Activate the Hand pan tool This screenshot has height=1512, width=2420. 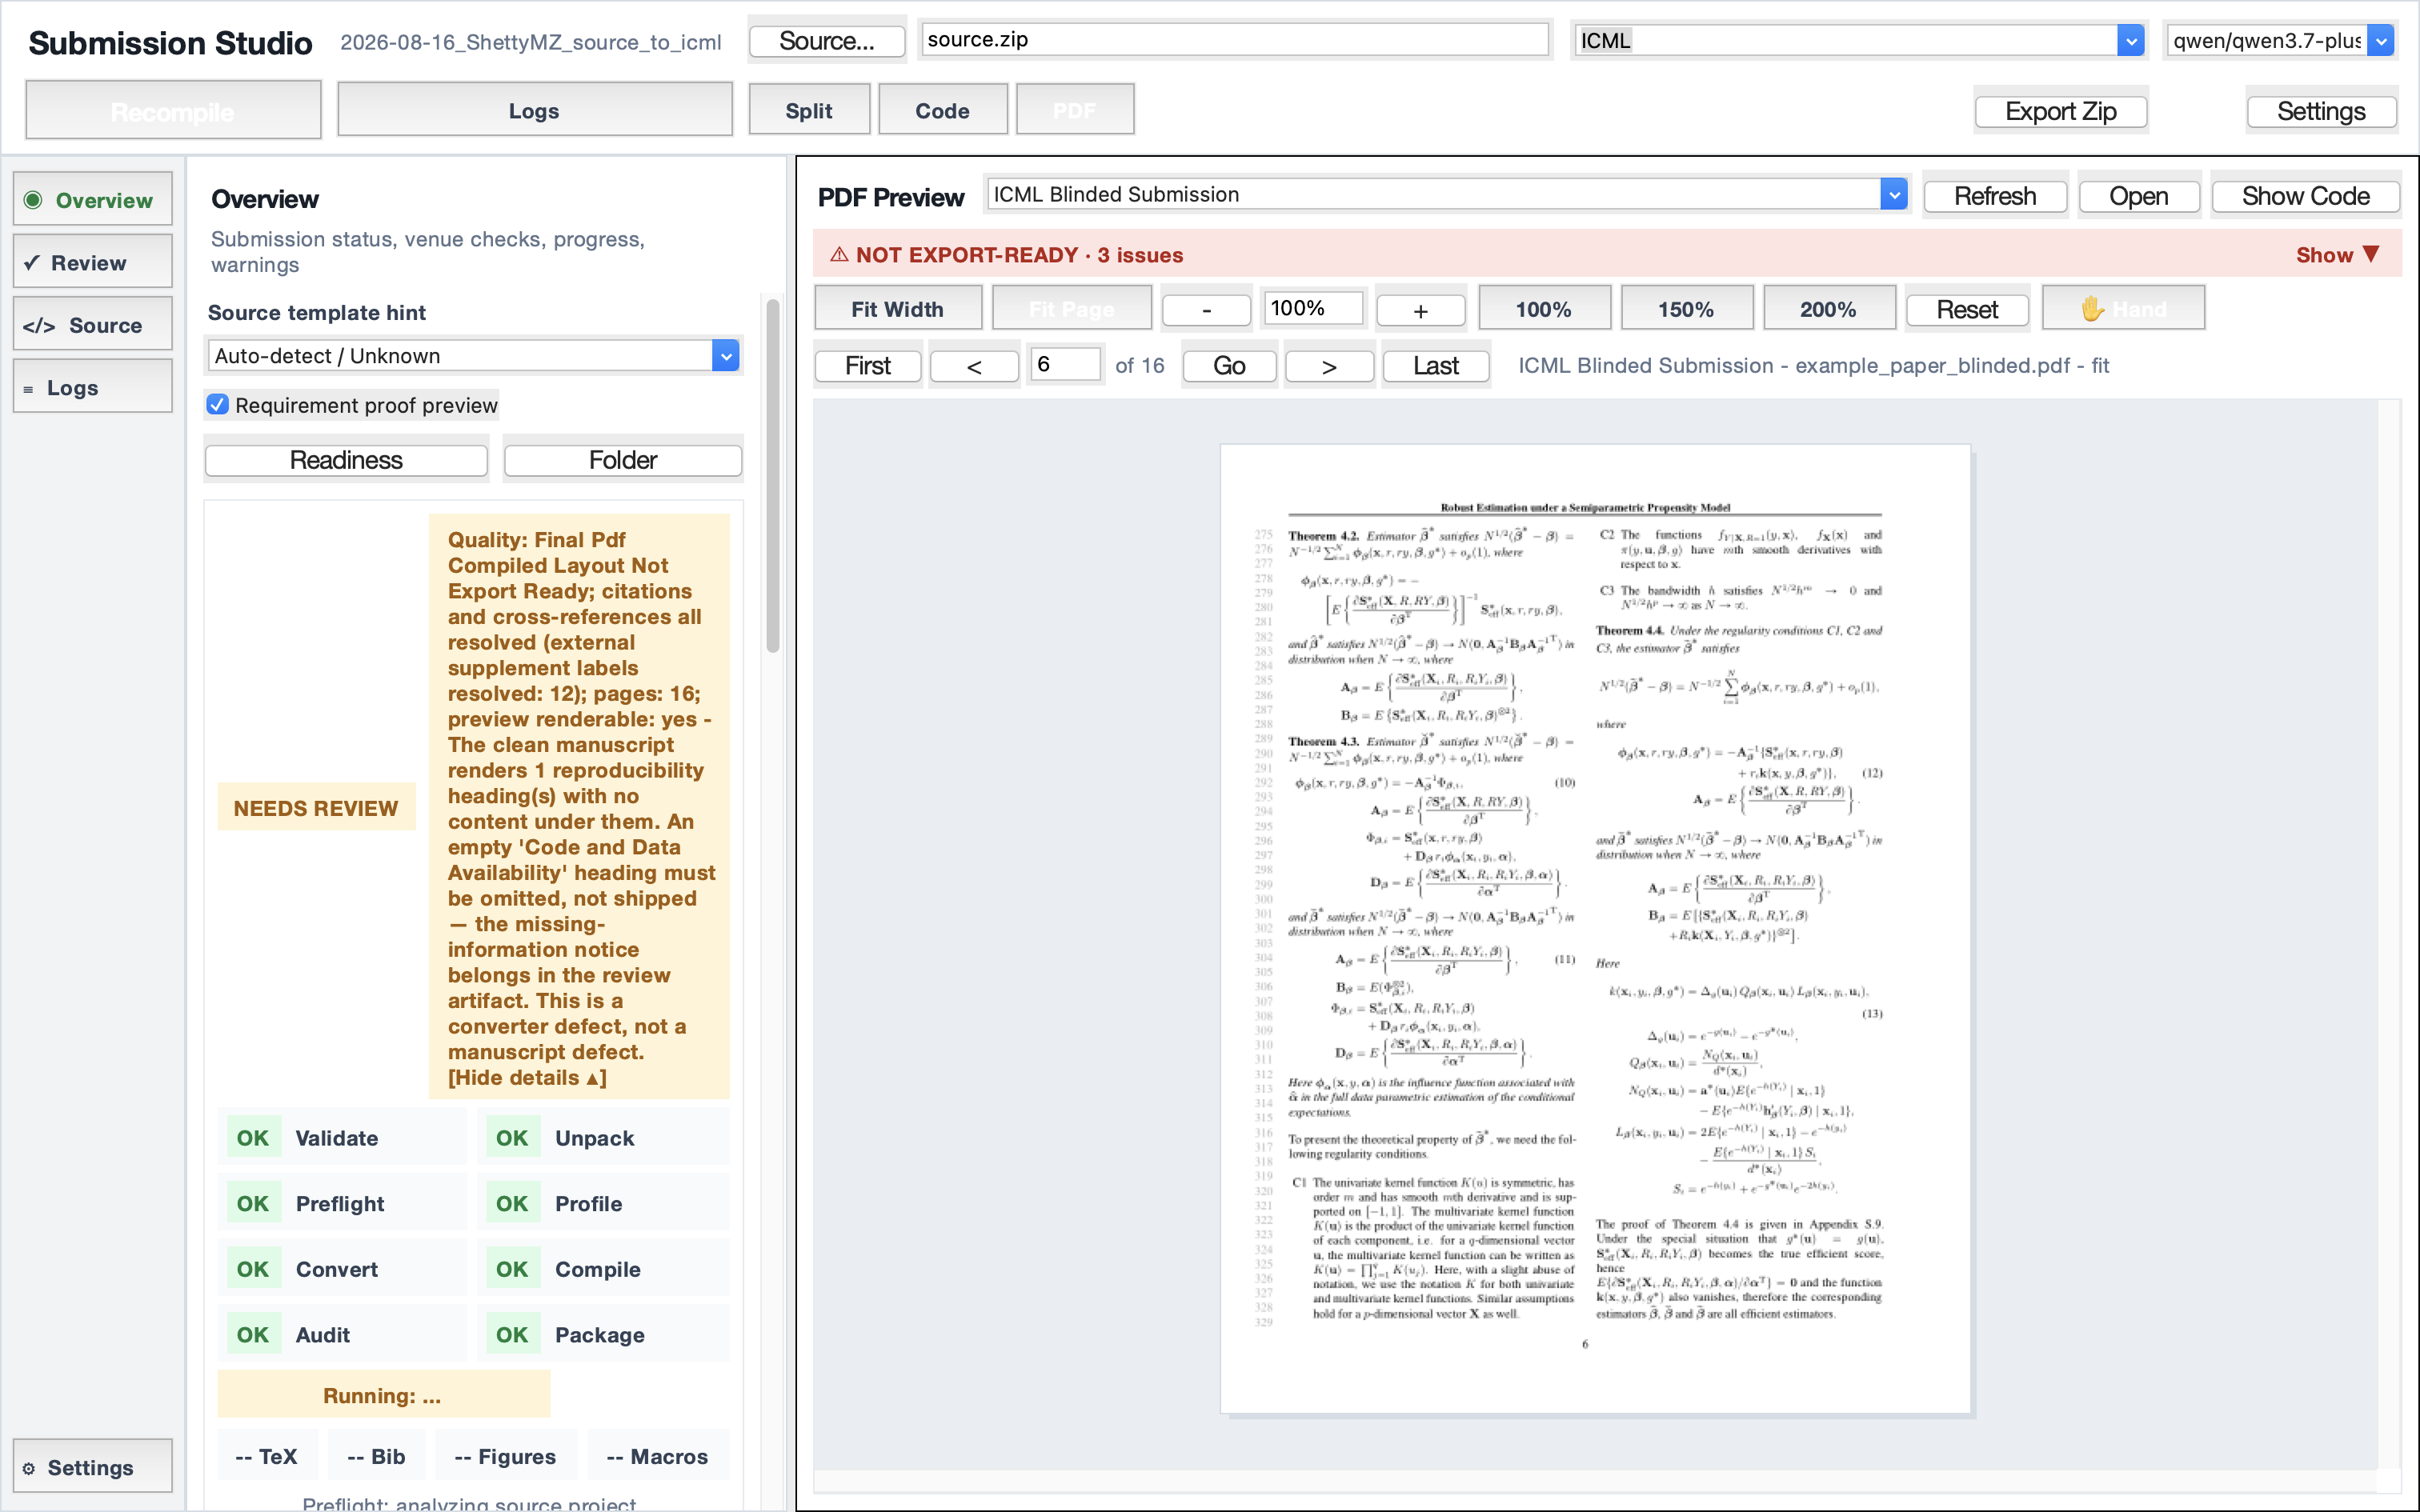(x=2122, y=309)
